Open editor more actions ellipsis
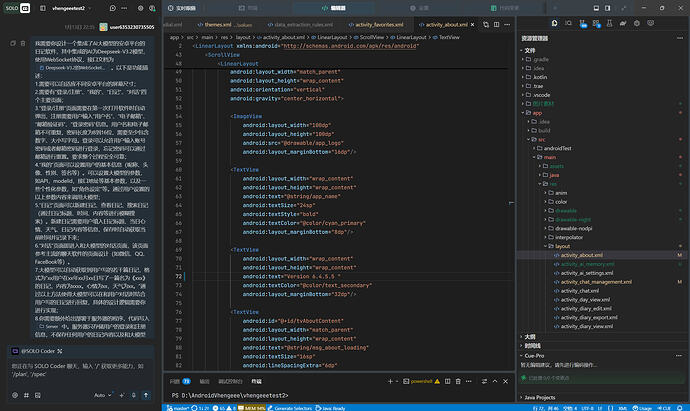This screenshot has height=411, width=690. pyautogui.click(x=507, y=25)
